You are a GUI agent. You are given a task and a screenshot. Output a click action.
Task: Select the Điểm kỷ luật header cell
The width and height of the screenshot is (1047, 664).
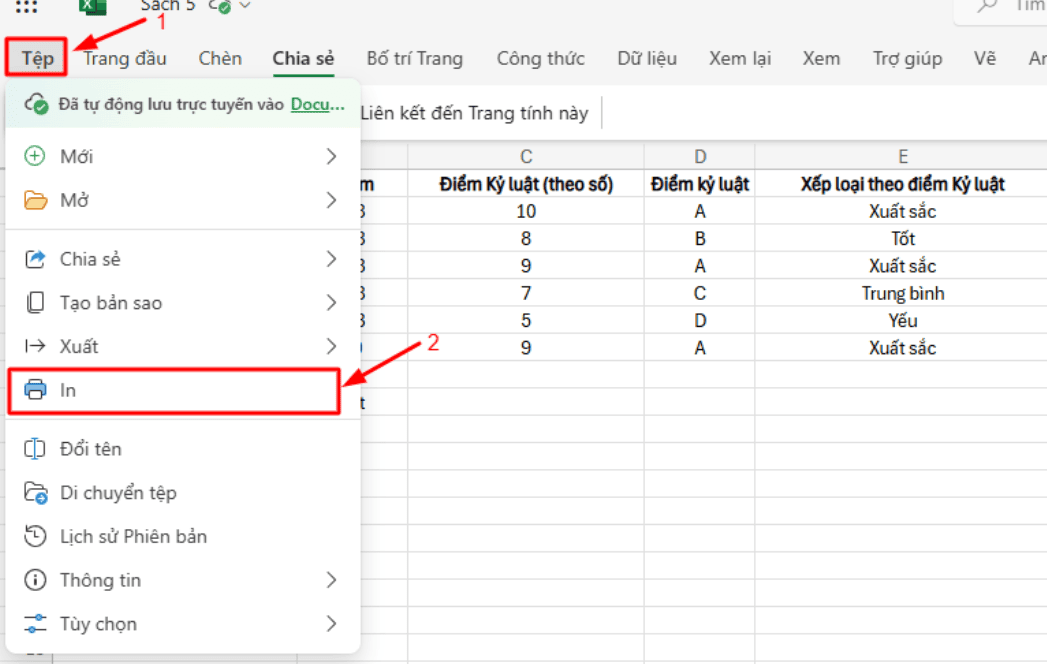tap(700, 184)
